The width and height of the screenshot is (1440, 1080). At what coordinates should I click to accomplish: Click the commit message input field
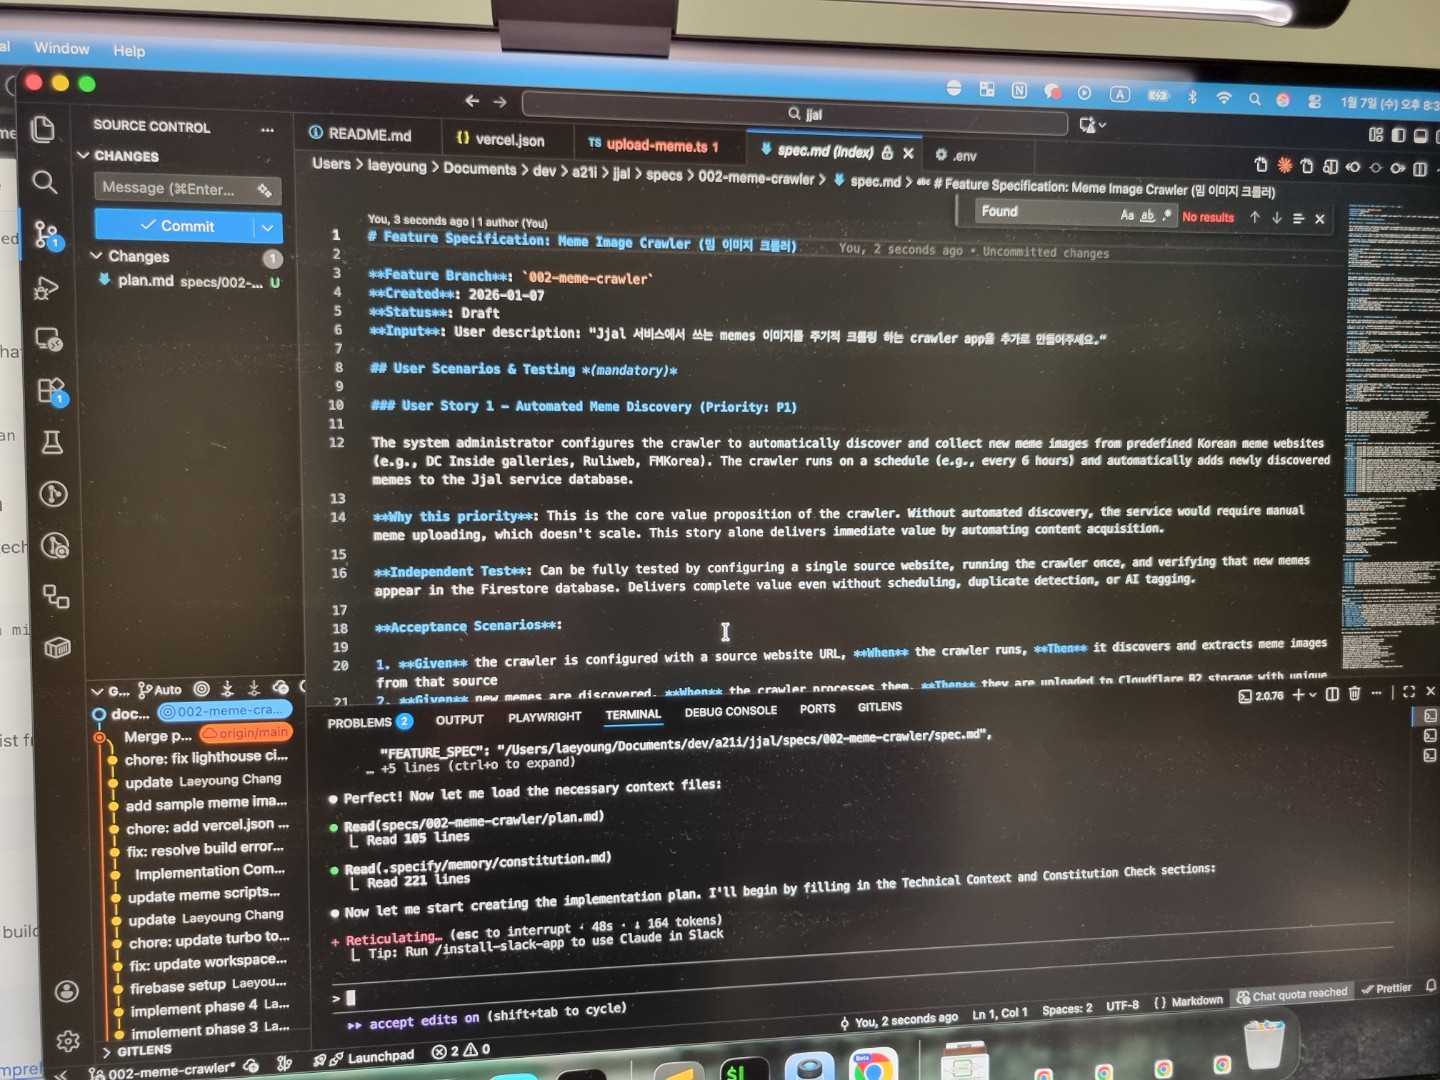175,188
